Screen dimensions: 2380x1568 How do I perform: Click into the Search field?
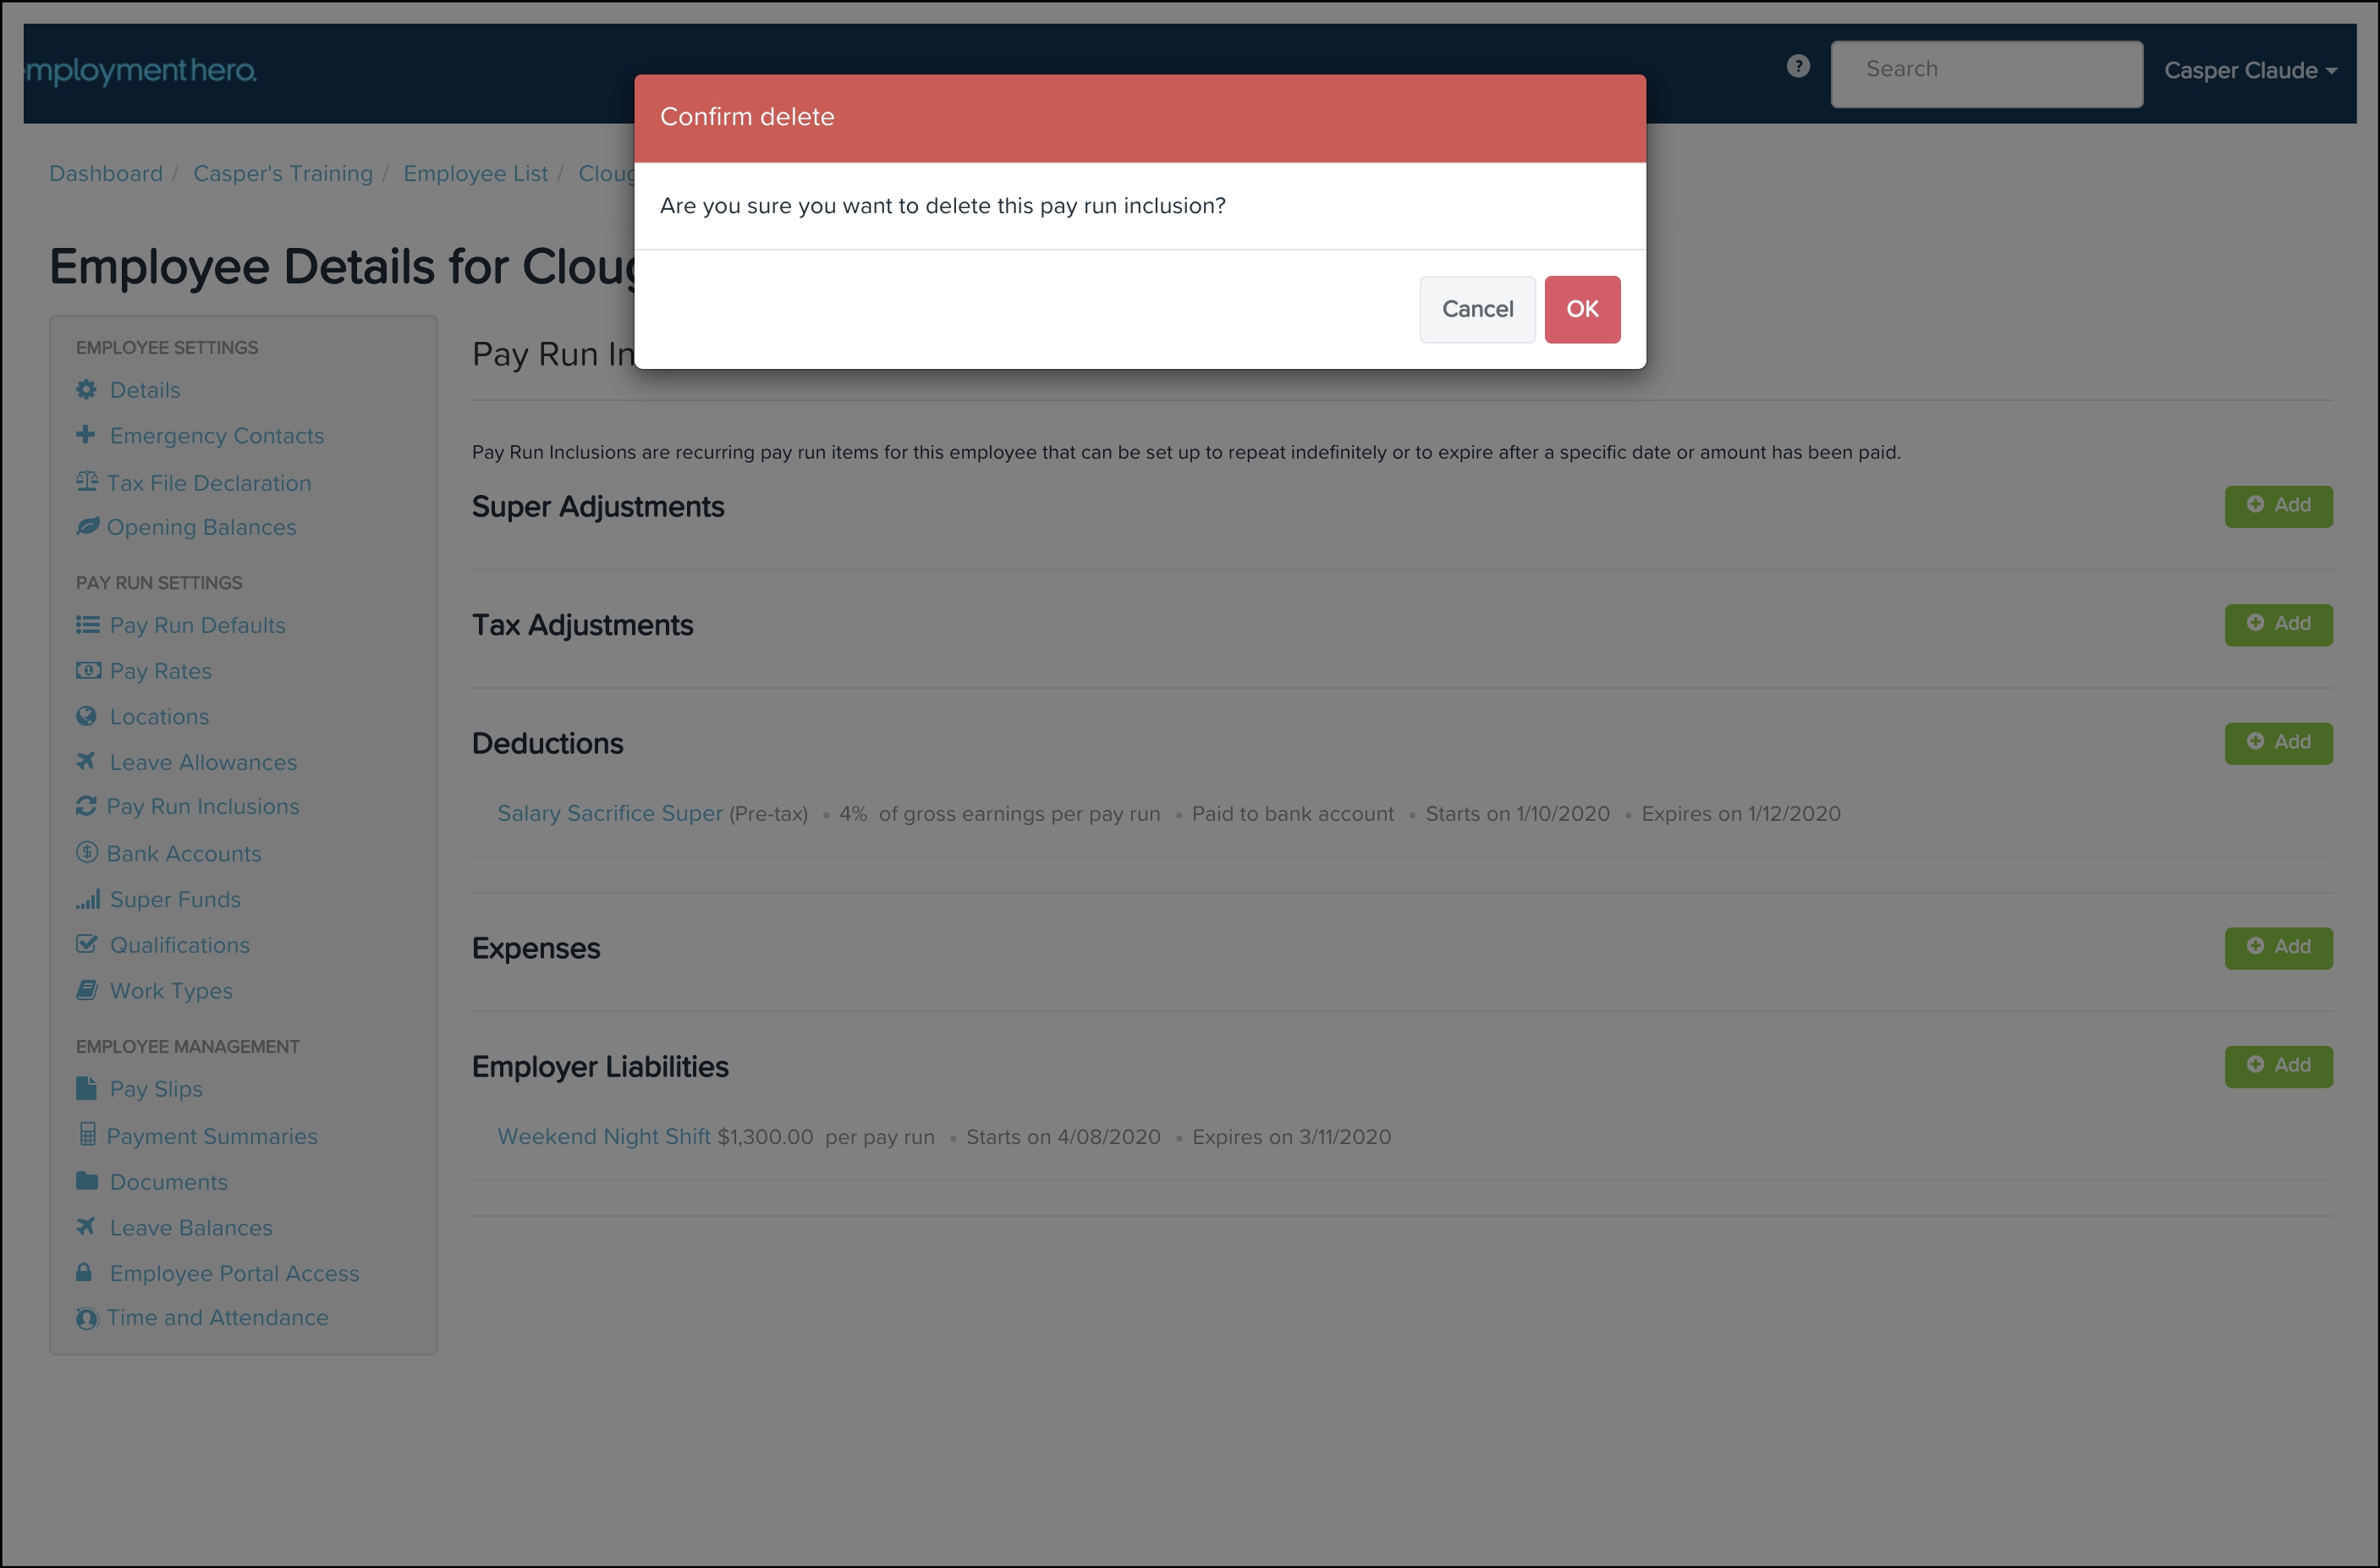[1985, 71]
